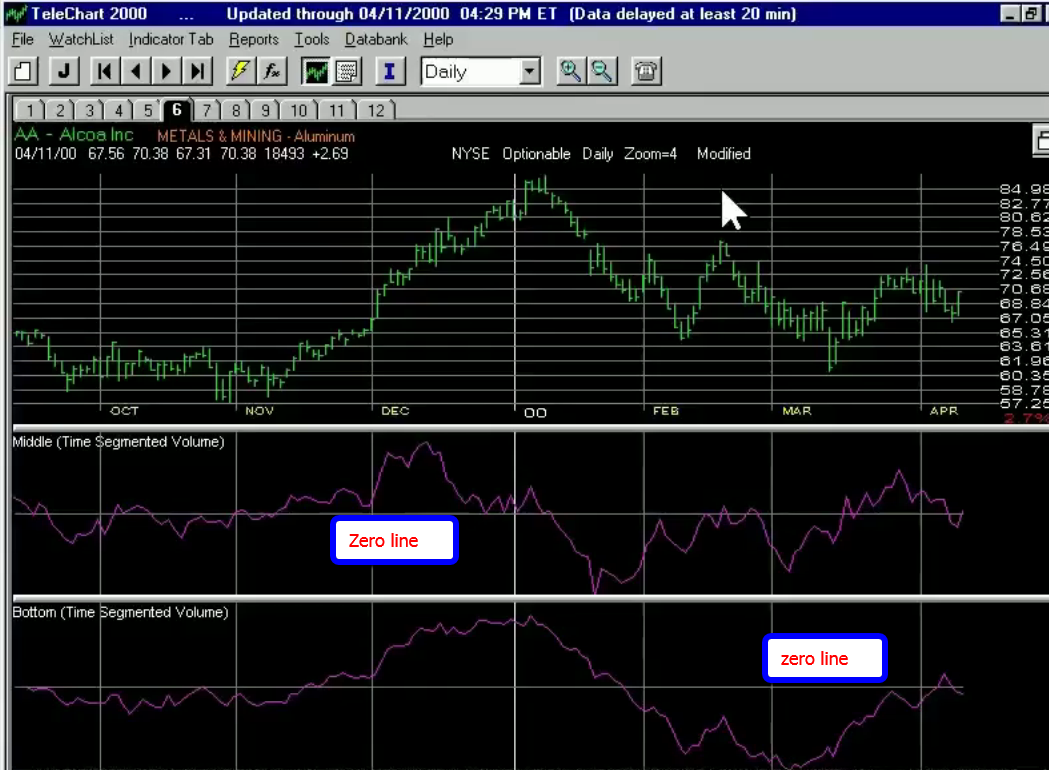Screen dimensions: 1049x770
Task: Click the Modified status text
Action: pos(724,154)
